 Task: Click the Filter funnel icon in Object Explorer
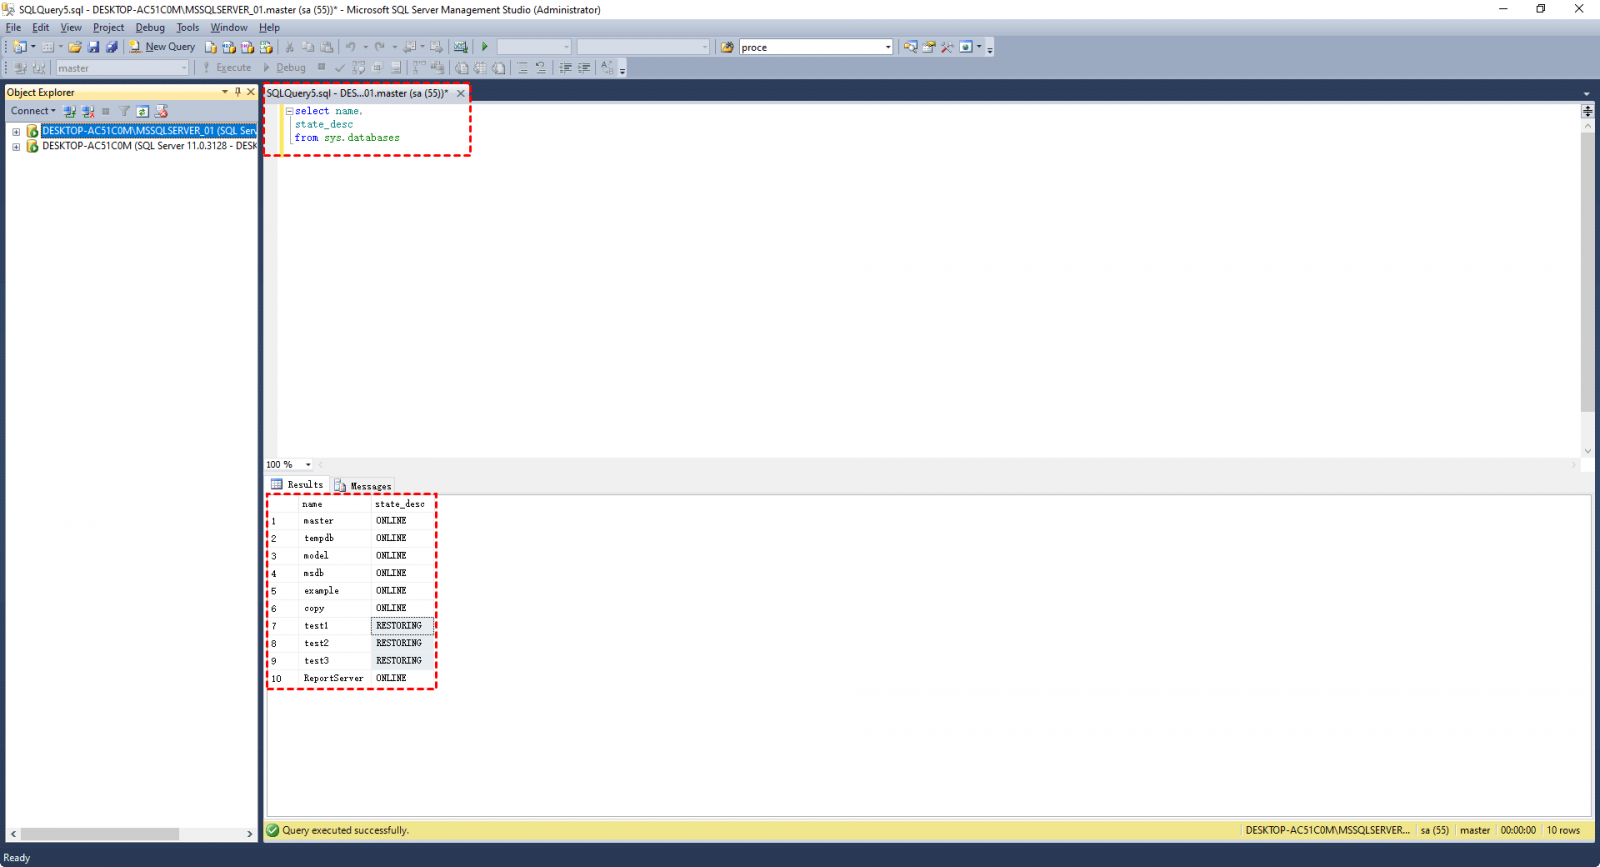click(x=125, y=111)
